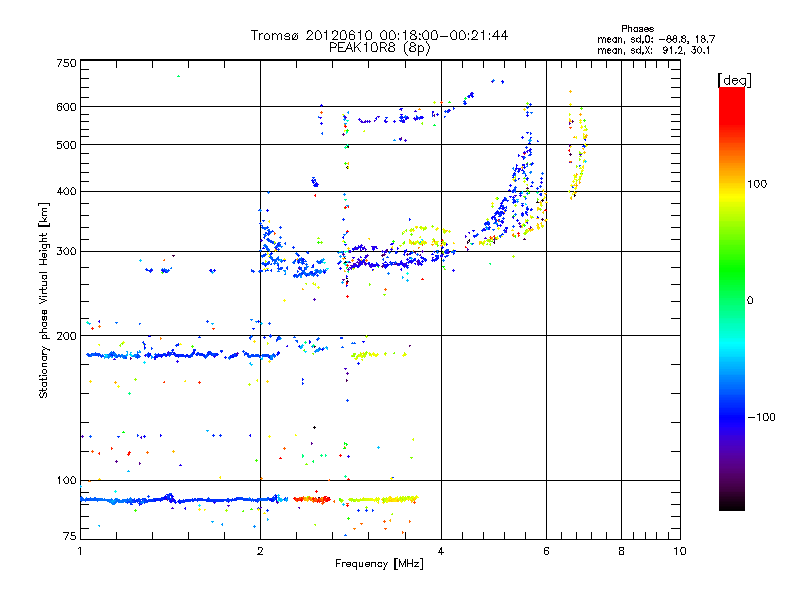Click the y-axis tick label '300'

click(66, 252)
